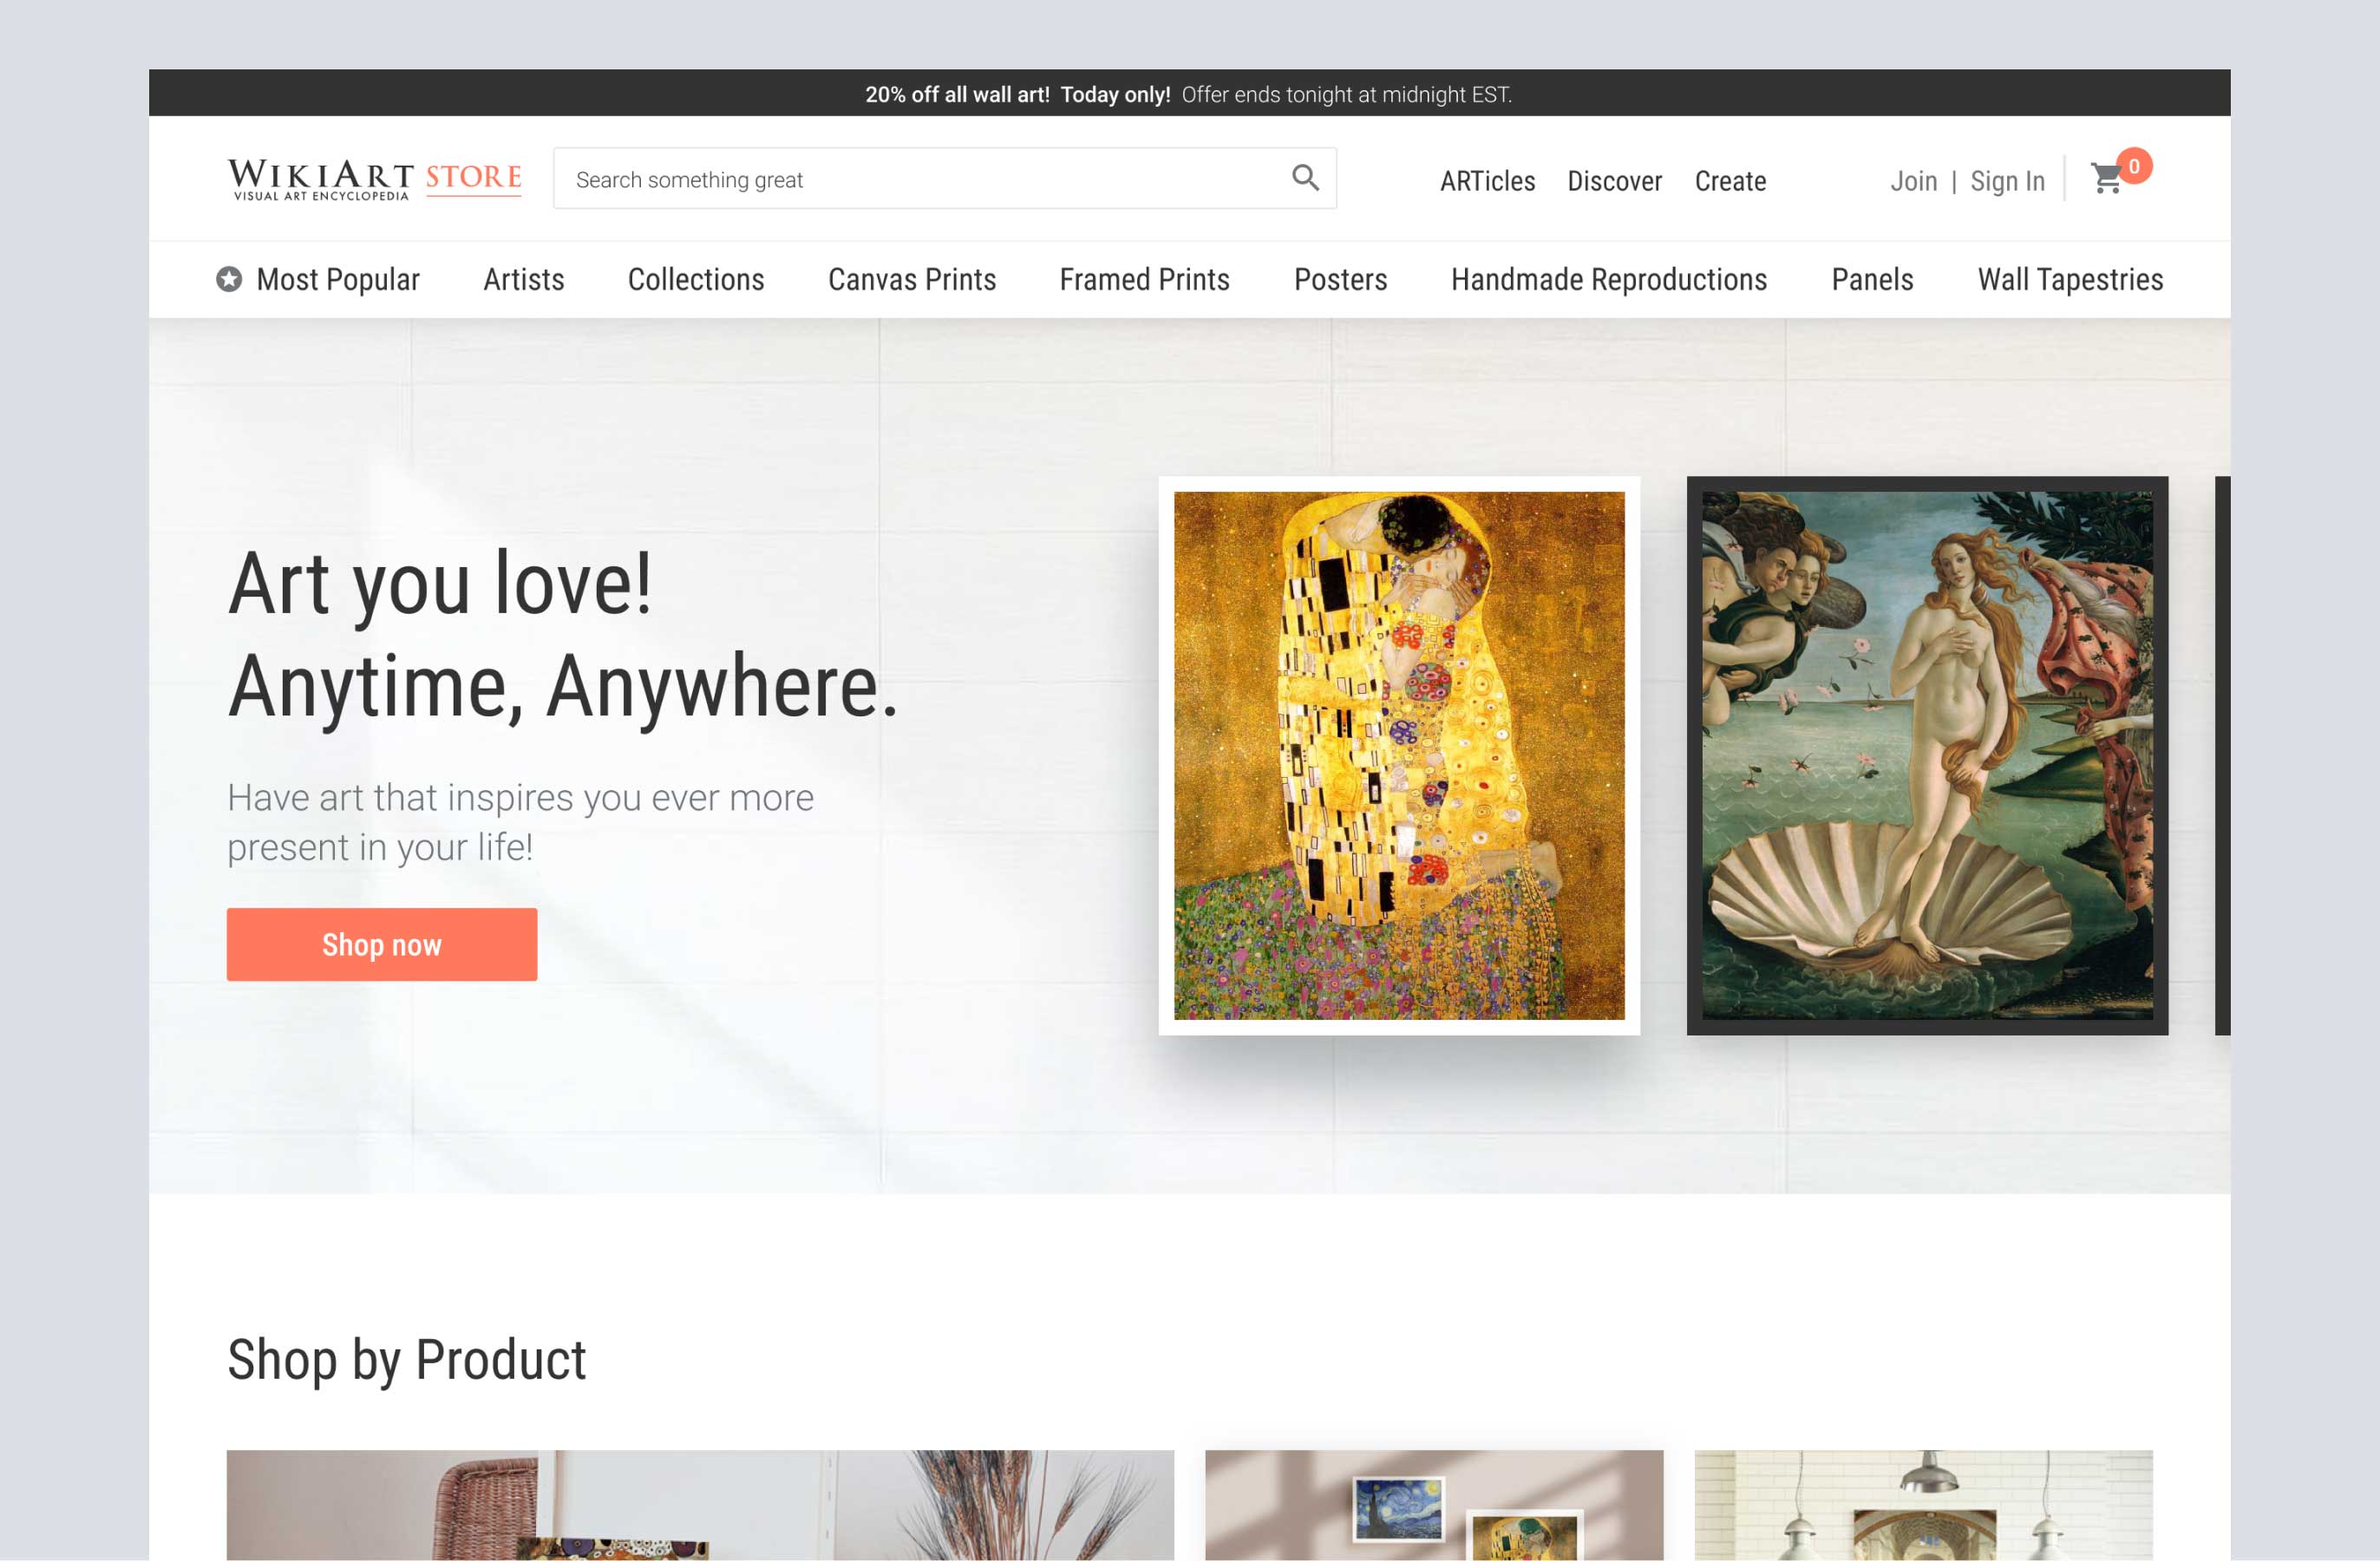Click the Shop now button
This screenshot has height=1561, width=2380.
click(382, 944)
